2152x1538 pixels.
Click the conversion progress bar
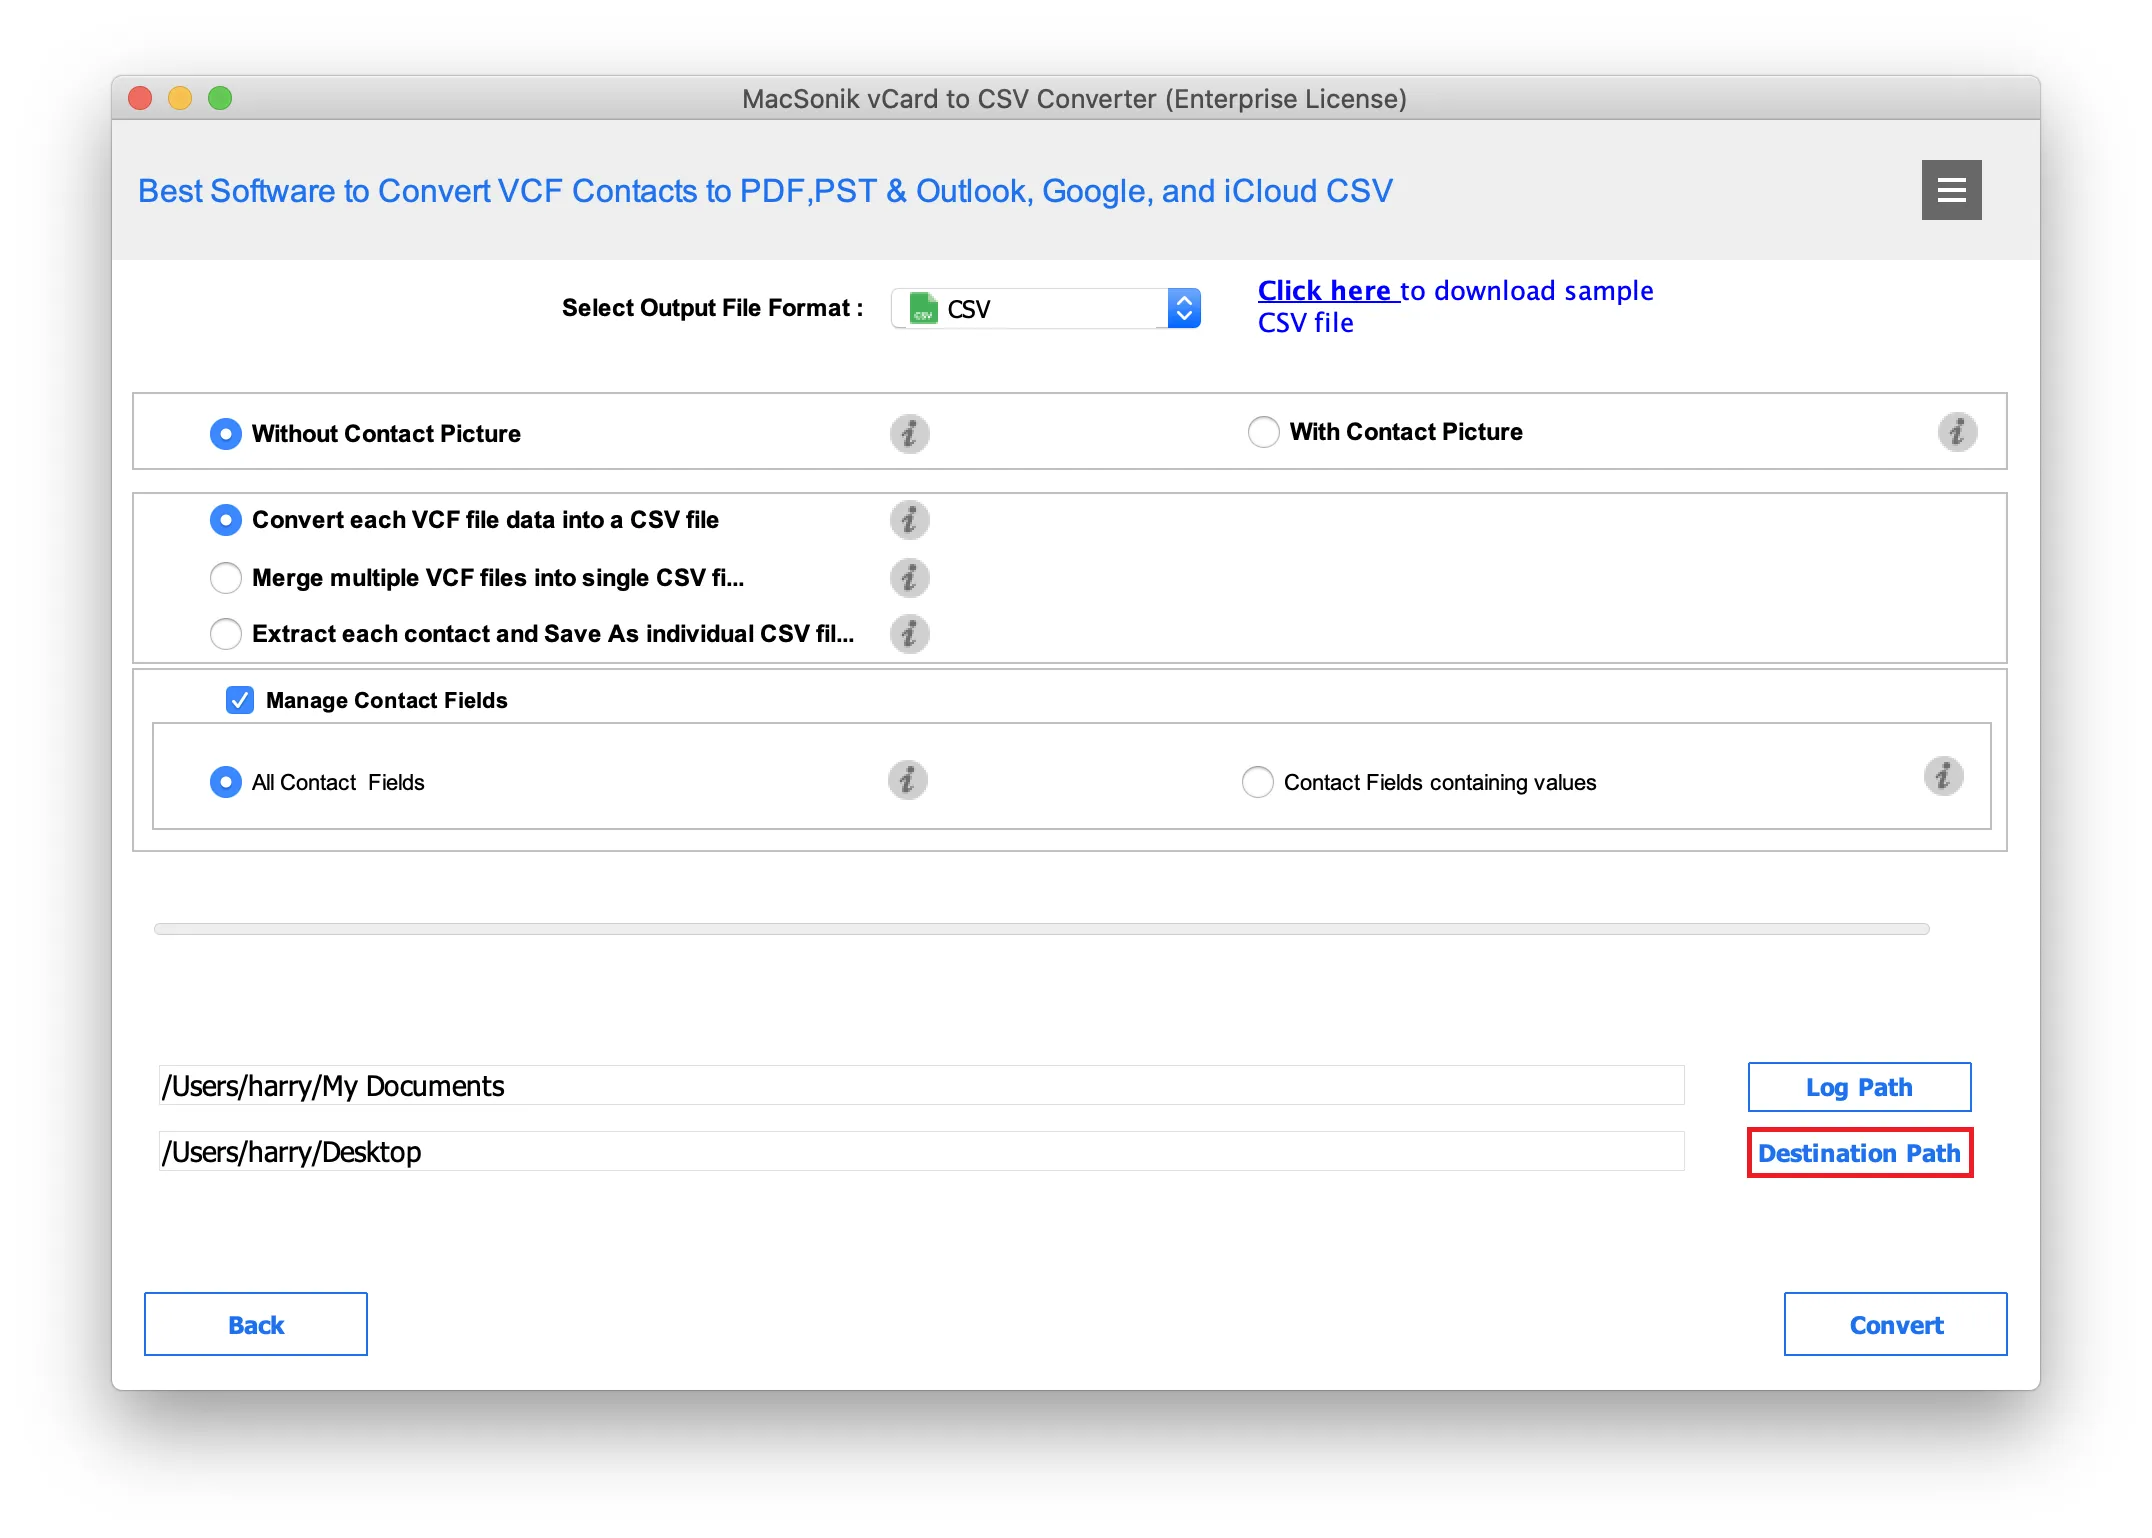pyautogui.click(x=1041, y=929)
